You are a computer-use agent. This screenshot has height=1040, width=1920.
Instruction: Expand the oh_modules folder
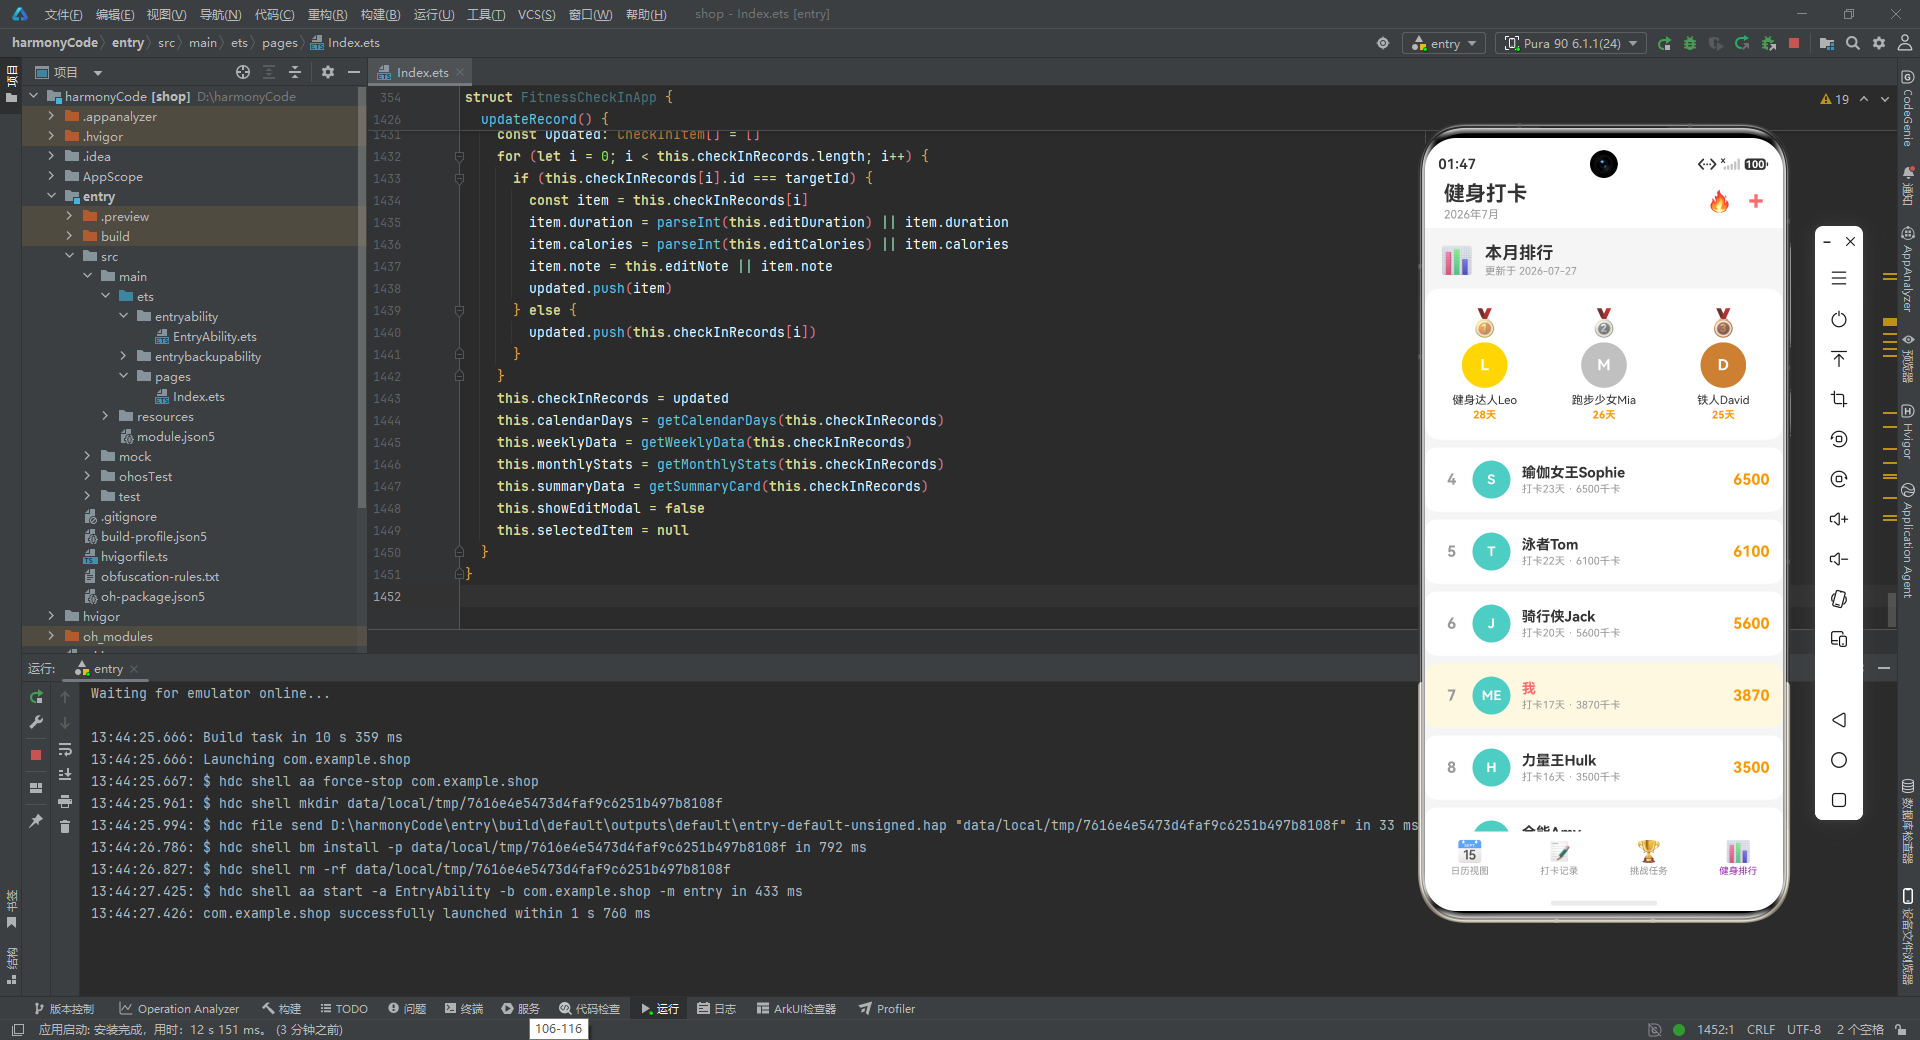pos(51,636)
